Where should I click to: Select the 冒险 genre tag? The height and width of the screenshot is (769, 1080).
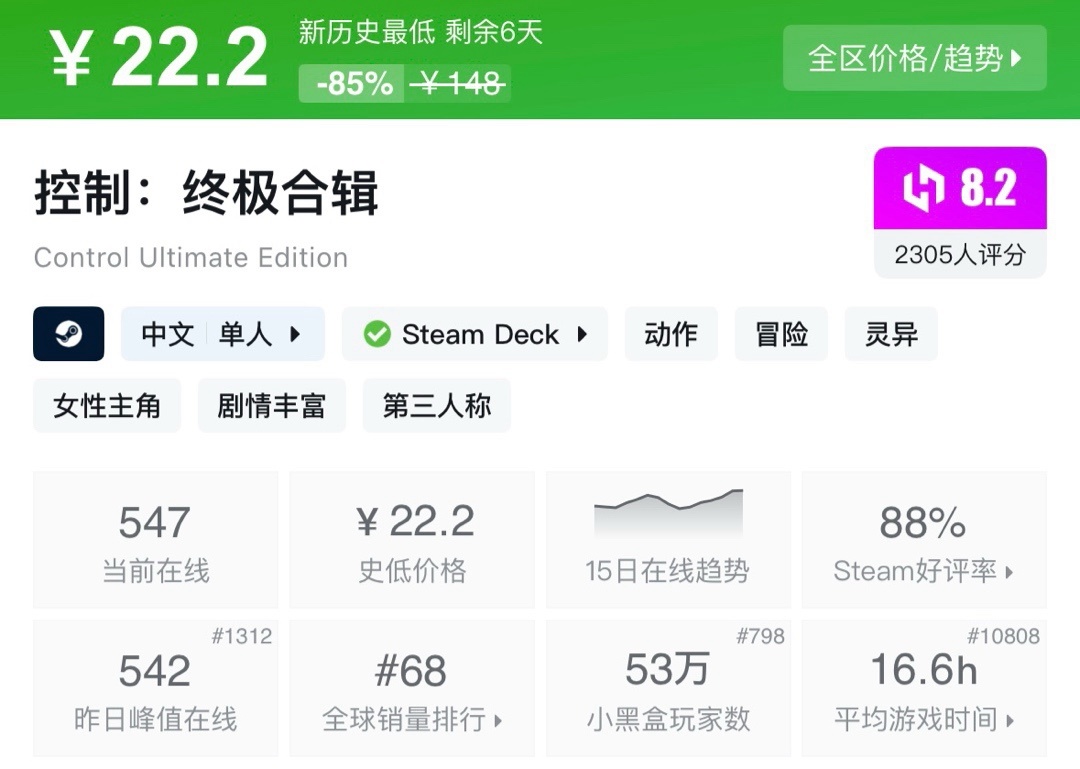[782, 334]
